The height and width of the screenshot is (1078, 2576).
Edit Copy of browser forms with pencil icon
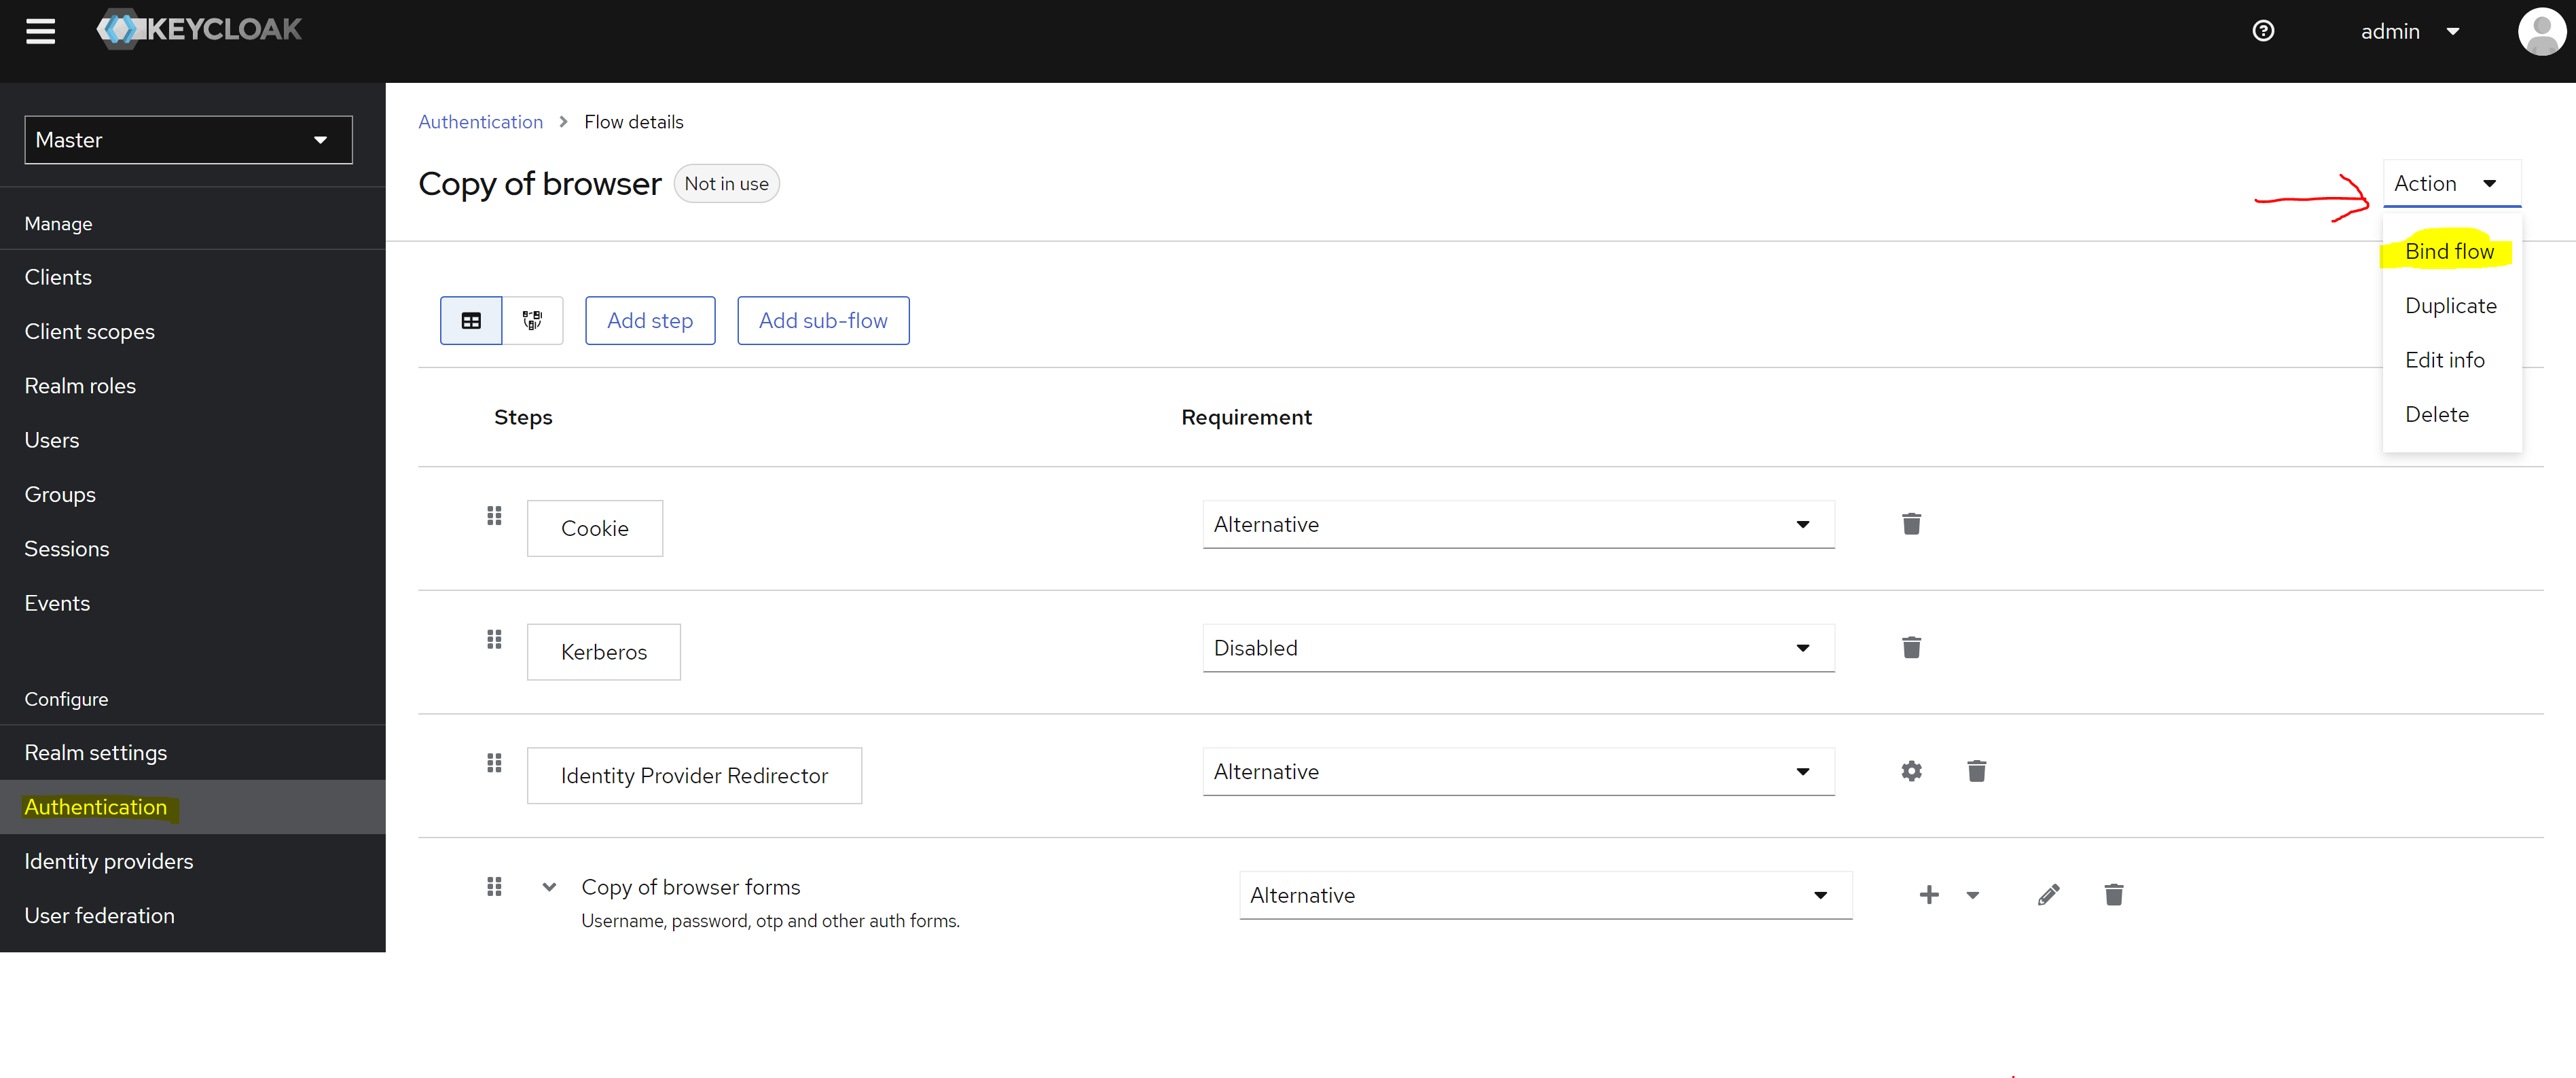[x=2048, y=894]
